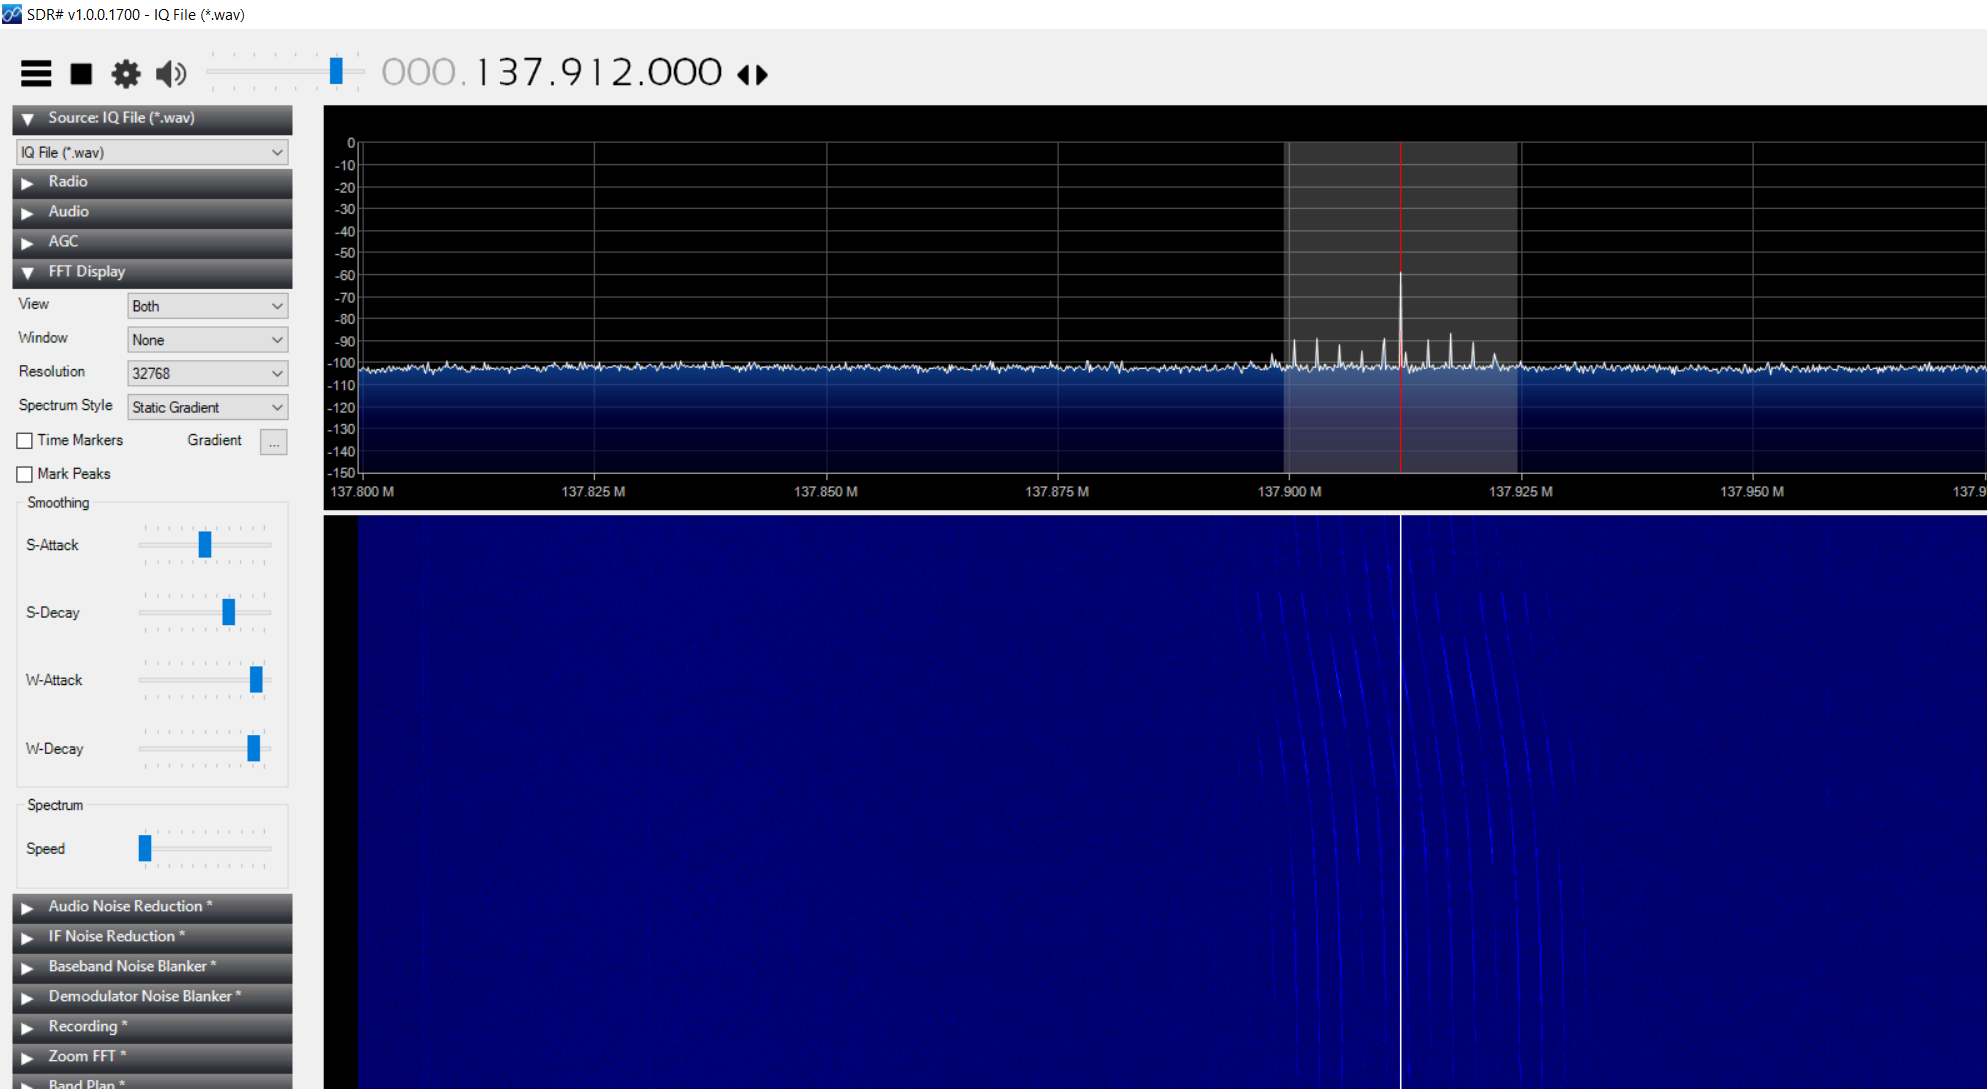The height and width of the screenshot is (1089, 1987).
Task: Mute audio with the speaker icon
Action: coord(171,73)
